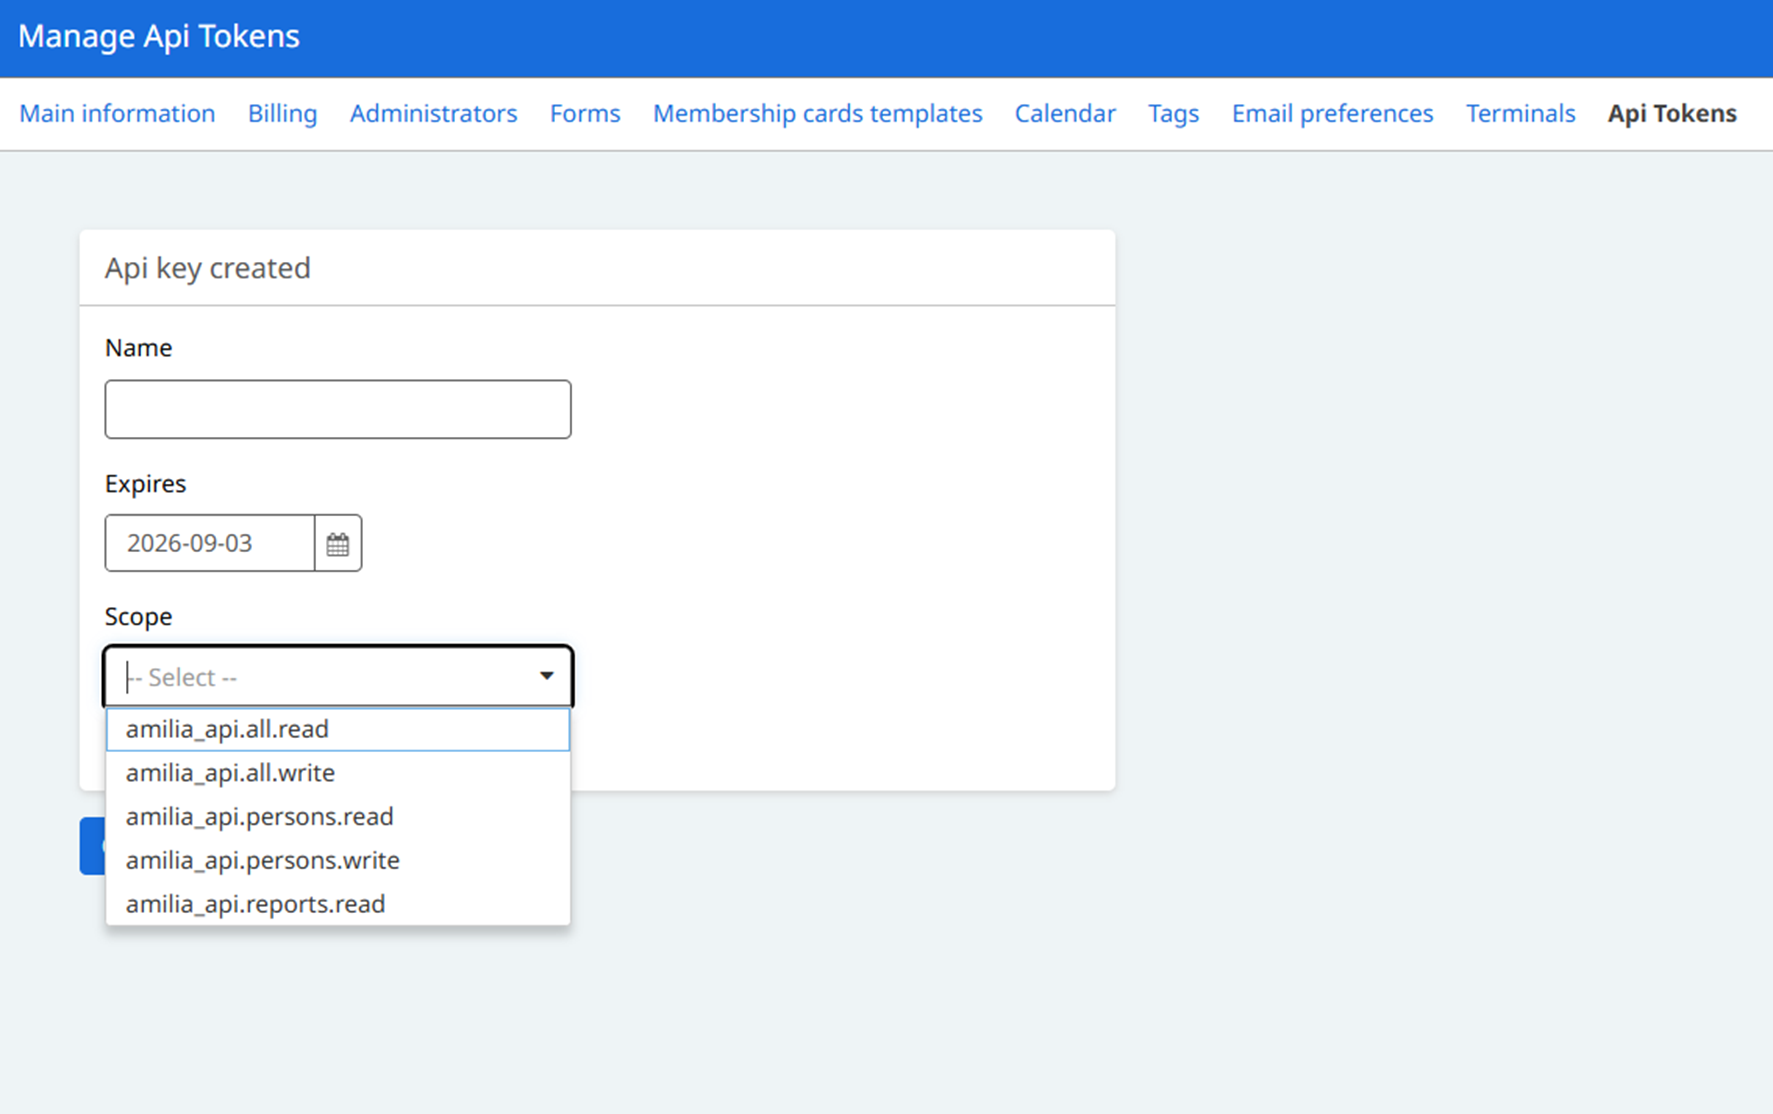Open the Forms tab
The width and height of the screenshot is (1773, 1114).
coord(585,114)
